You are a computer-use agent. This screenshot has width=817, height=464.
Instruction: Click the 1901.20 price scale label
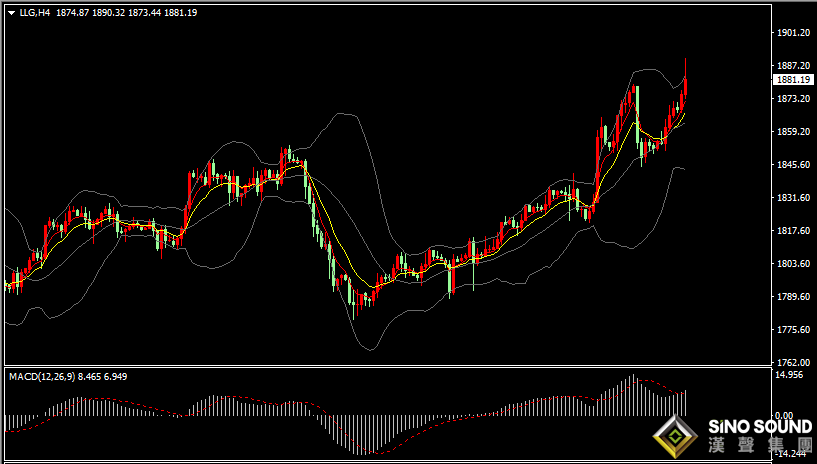click(793, 32)
